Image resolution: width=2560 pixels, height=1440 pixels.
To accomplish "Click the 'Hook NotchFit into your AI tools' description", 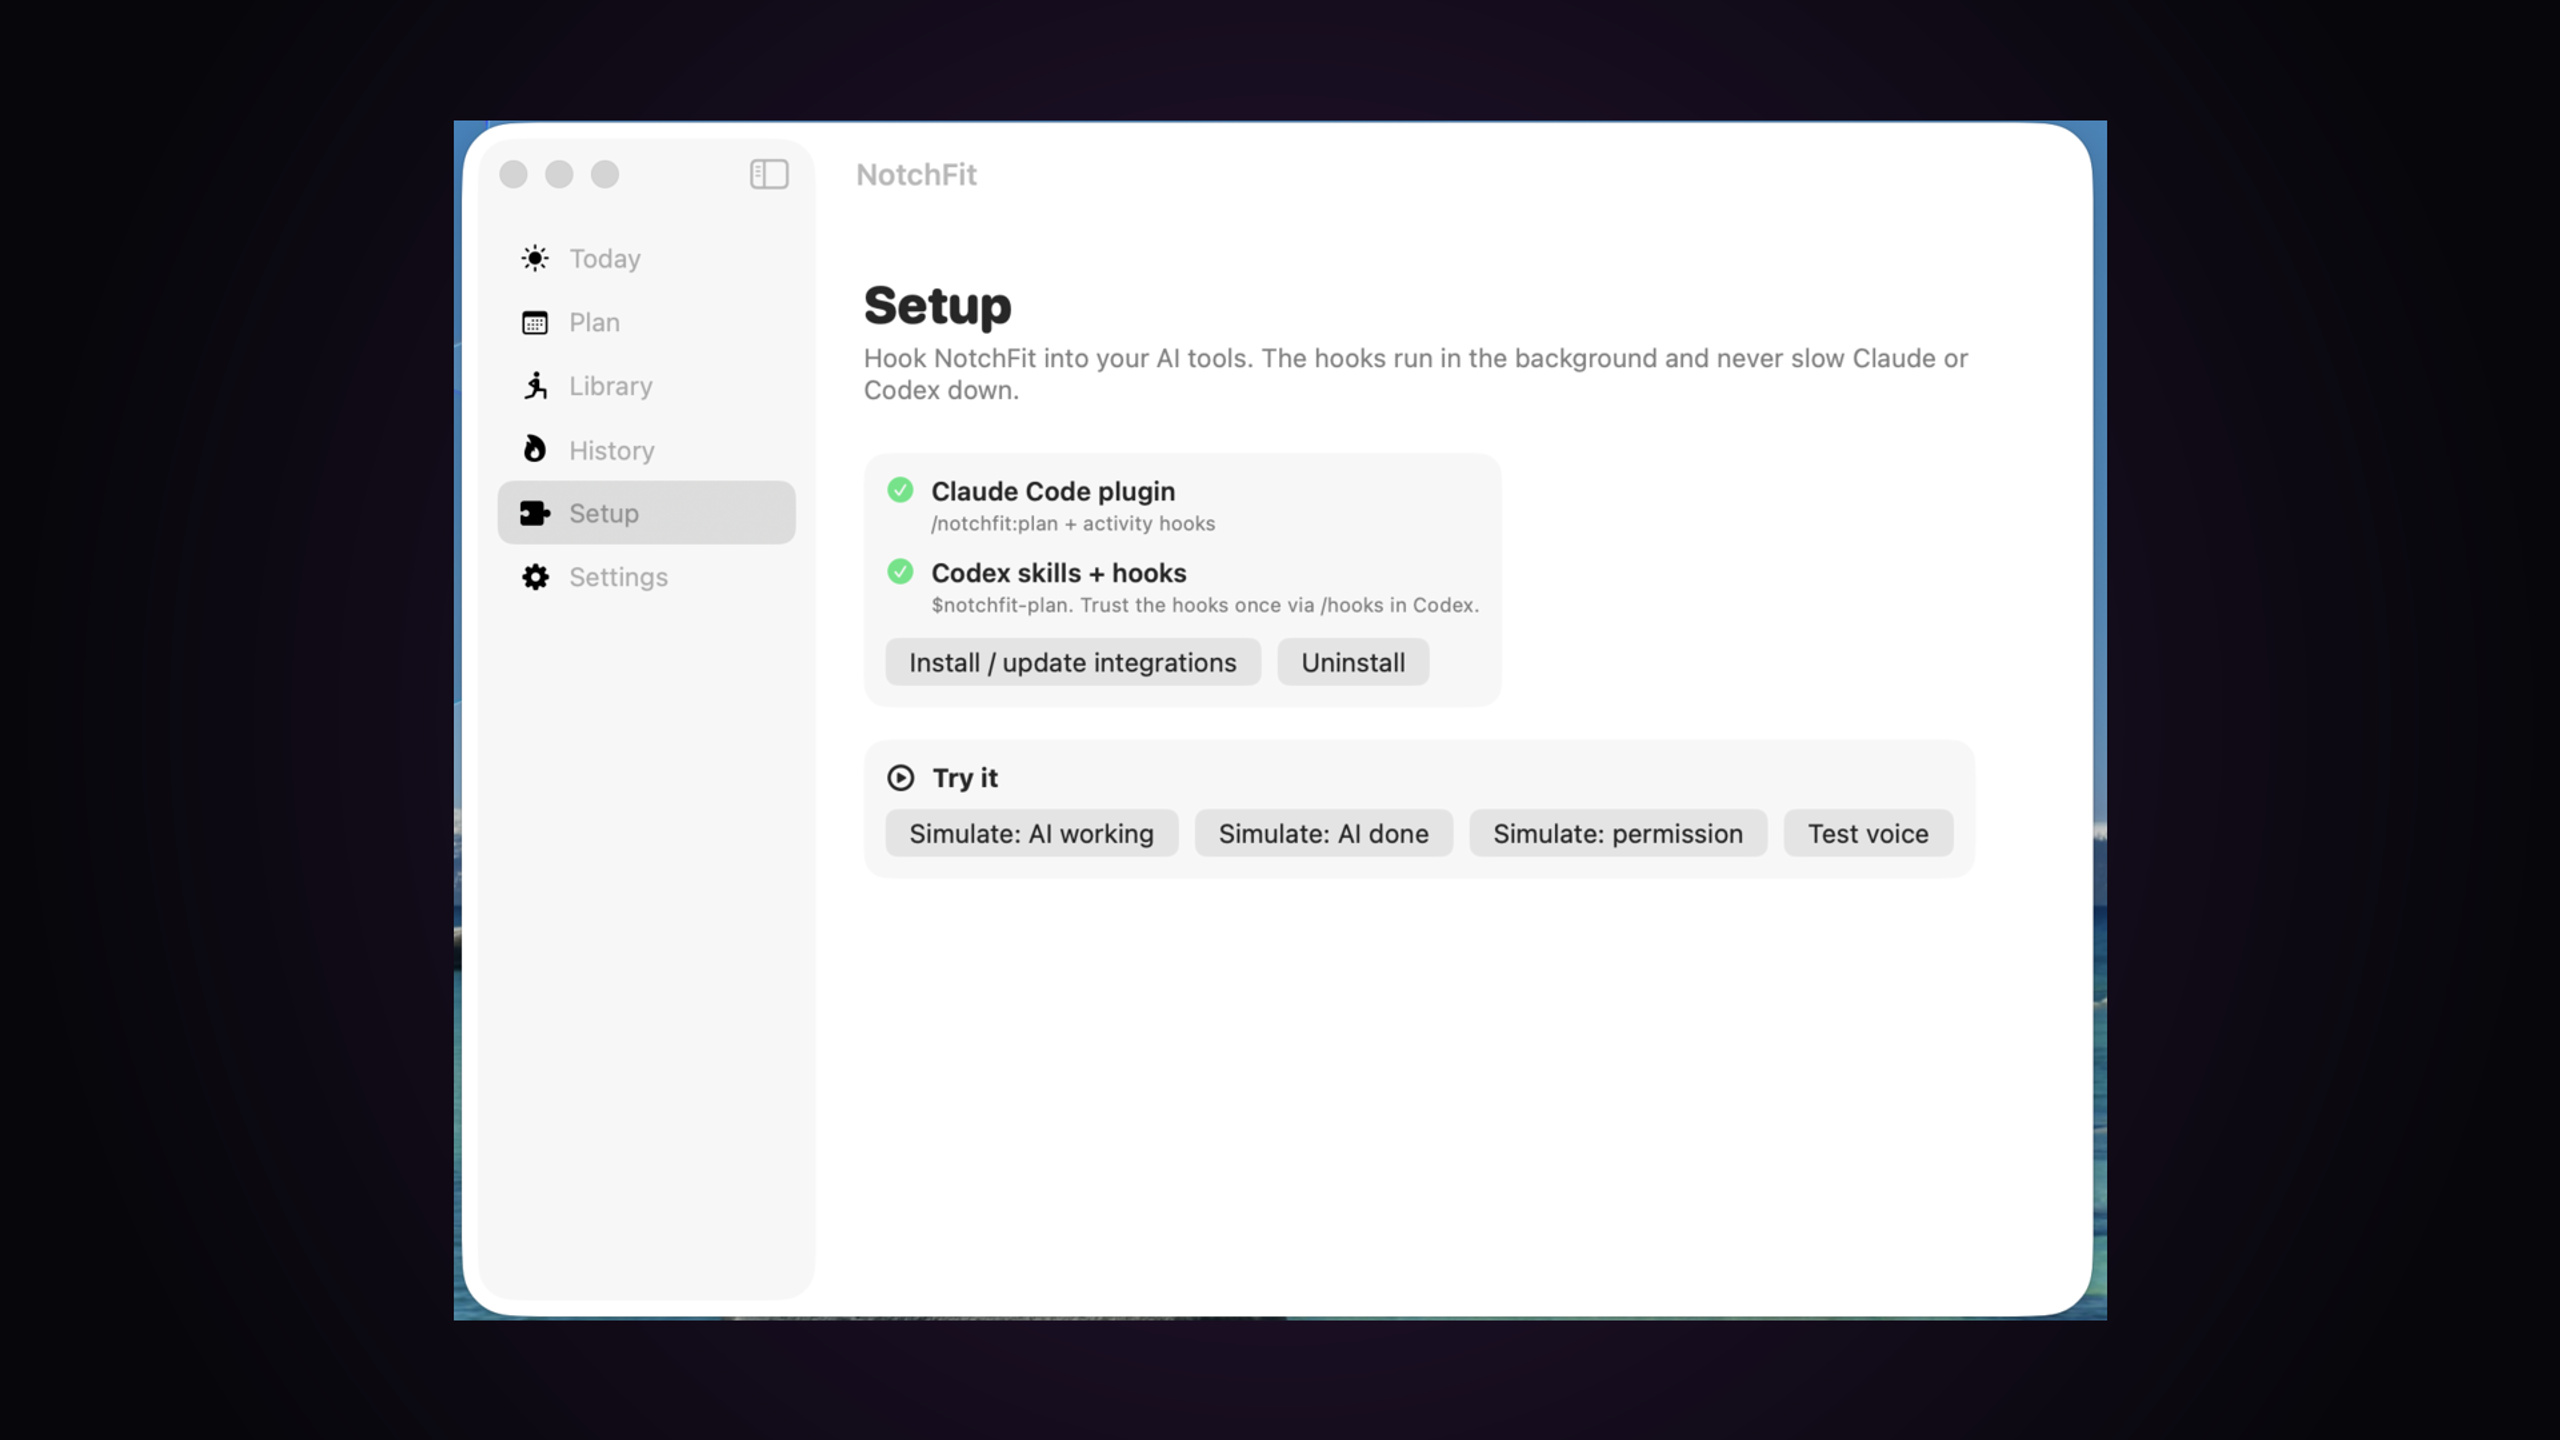I will [x=1416, y=374].
